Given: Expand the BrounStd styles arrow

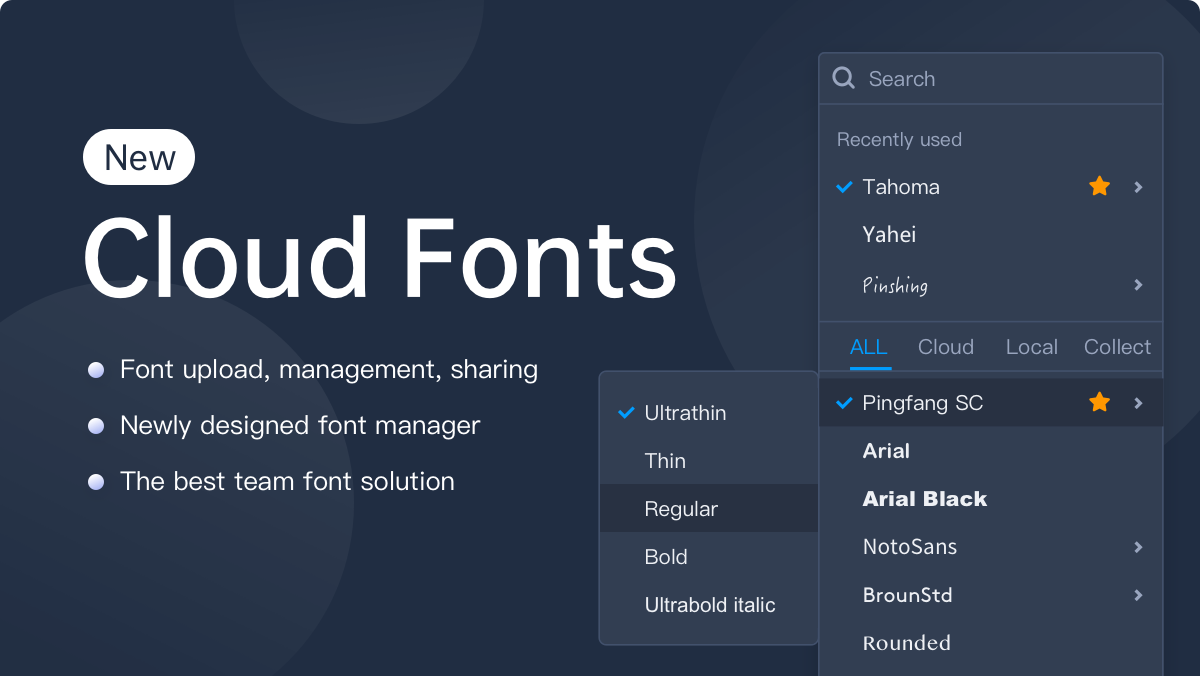Looking at the screenshot, I should pyautogui.click(x=1138, y=595).
